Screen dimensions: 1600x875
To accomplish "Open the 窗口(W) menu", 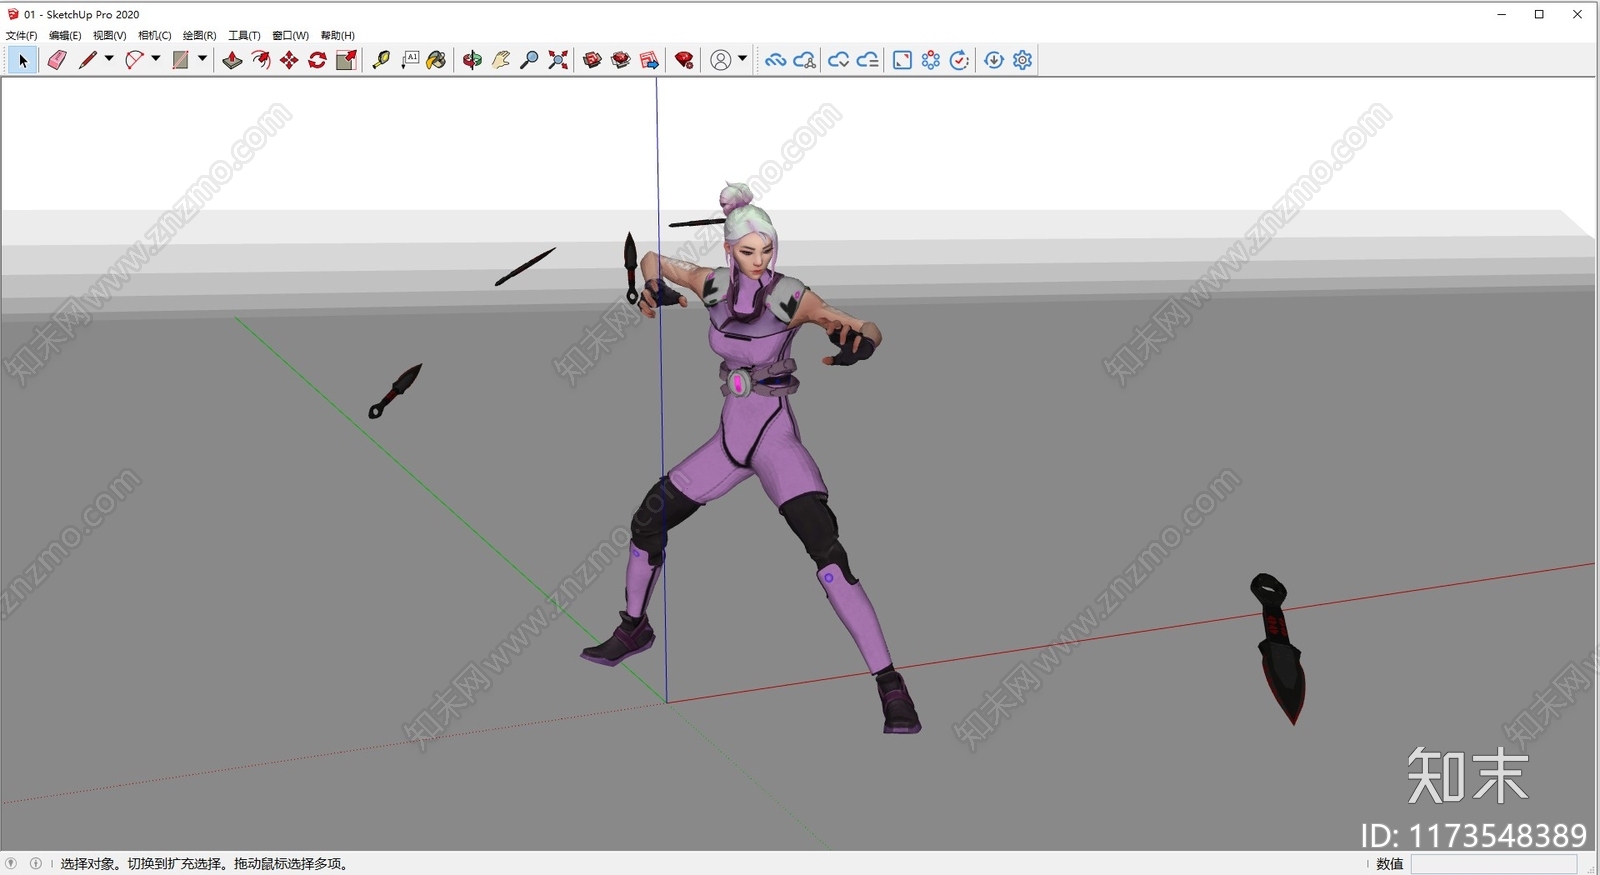I will point(290,35).
